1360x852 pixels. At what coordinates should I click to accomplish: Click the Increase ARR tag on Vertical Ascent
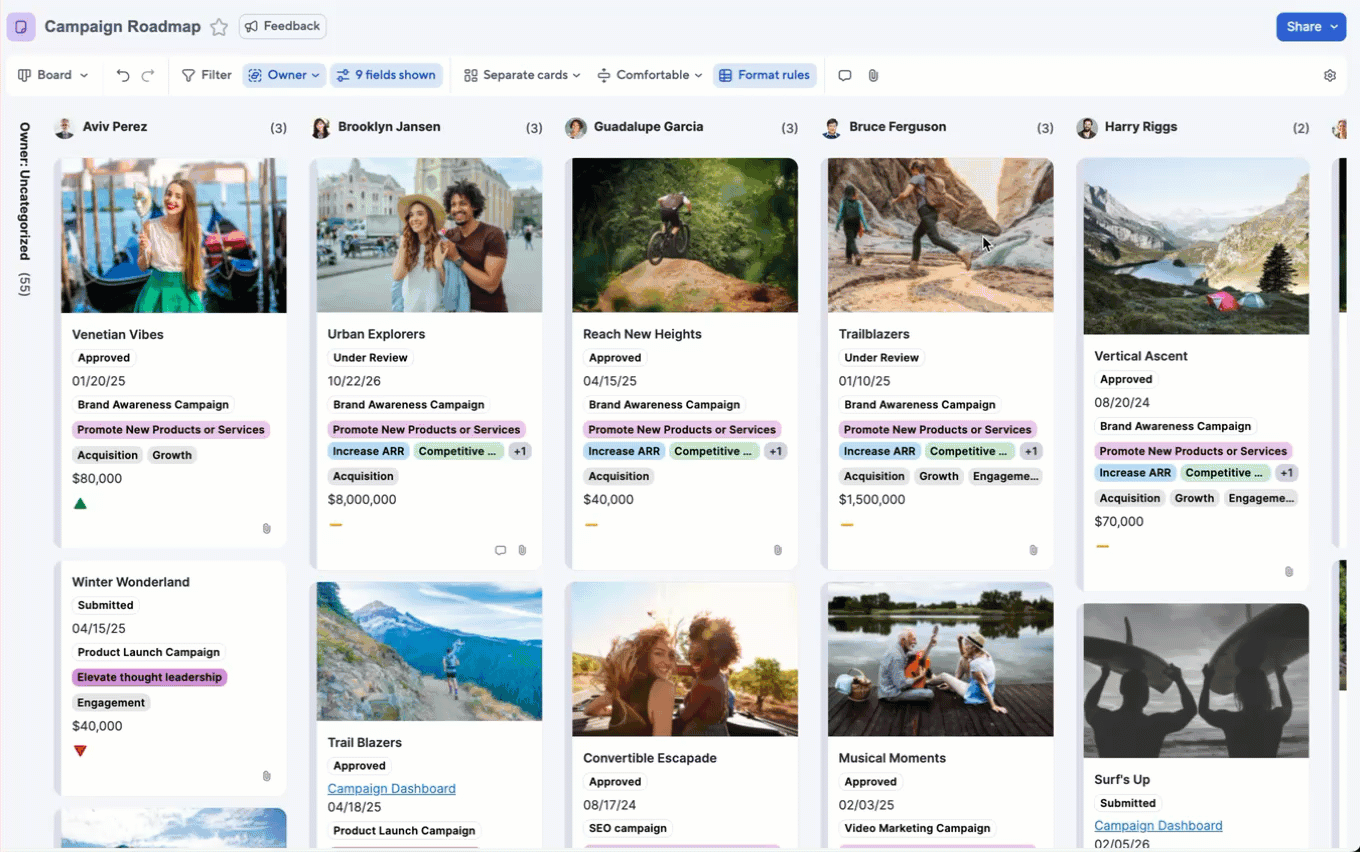click(x=1135, y=473)
